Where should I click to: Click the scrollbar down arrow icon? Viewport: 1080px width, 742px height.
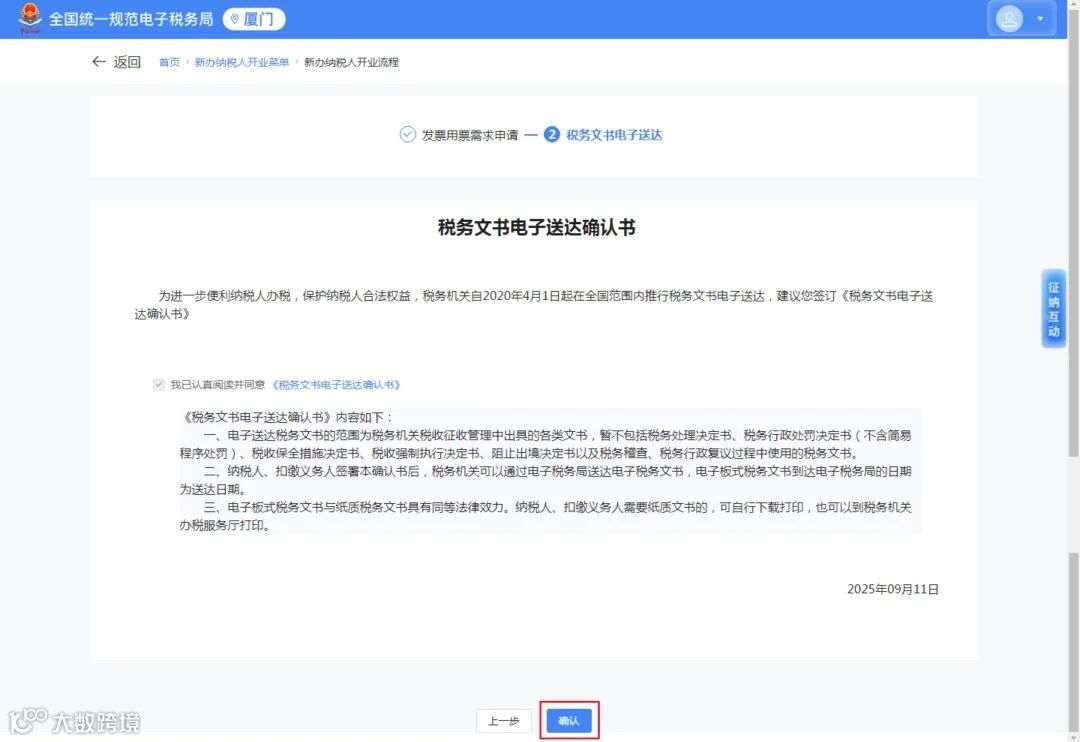tap(1073, 736)
